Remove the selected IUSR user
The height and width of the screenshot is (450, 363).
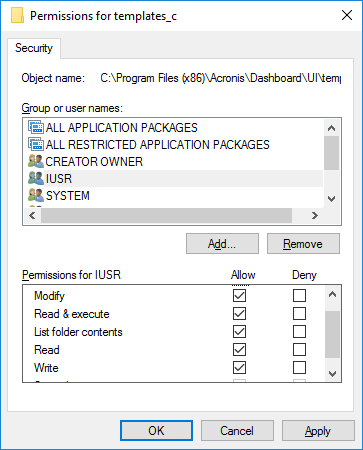coord(303,244)
